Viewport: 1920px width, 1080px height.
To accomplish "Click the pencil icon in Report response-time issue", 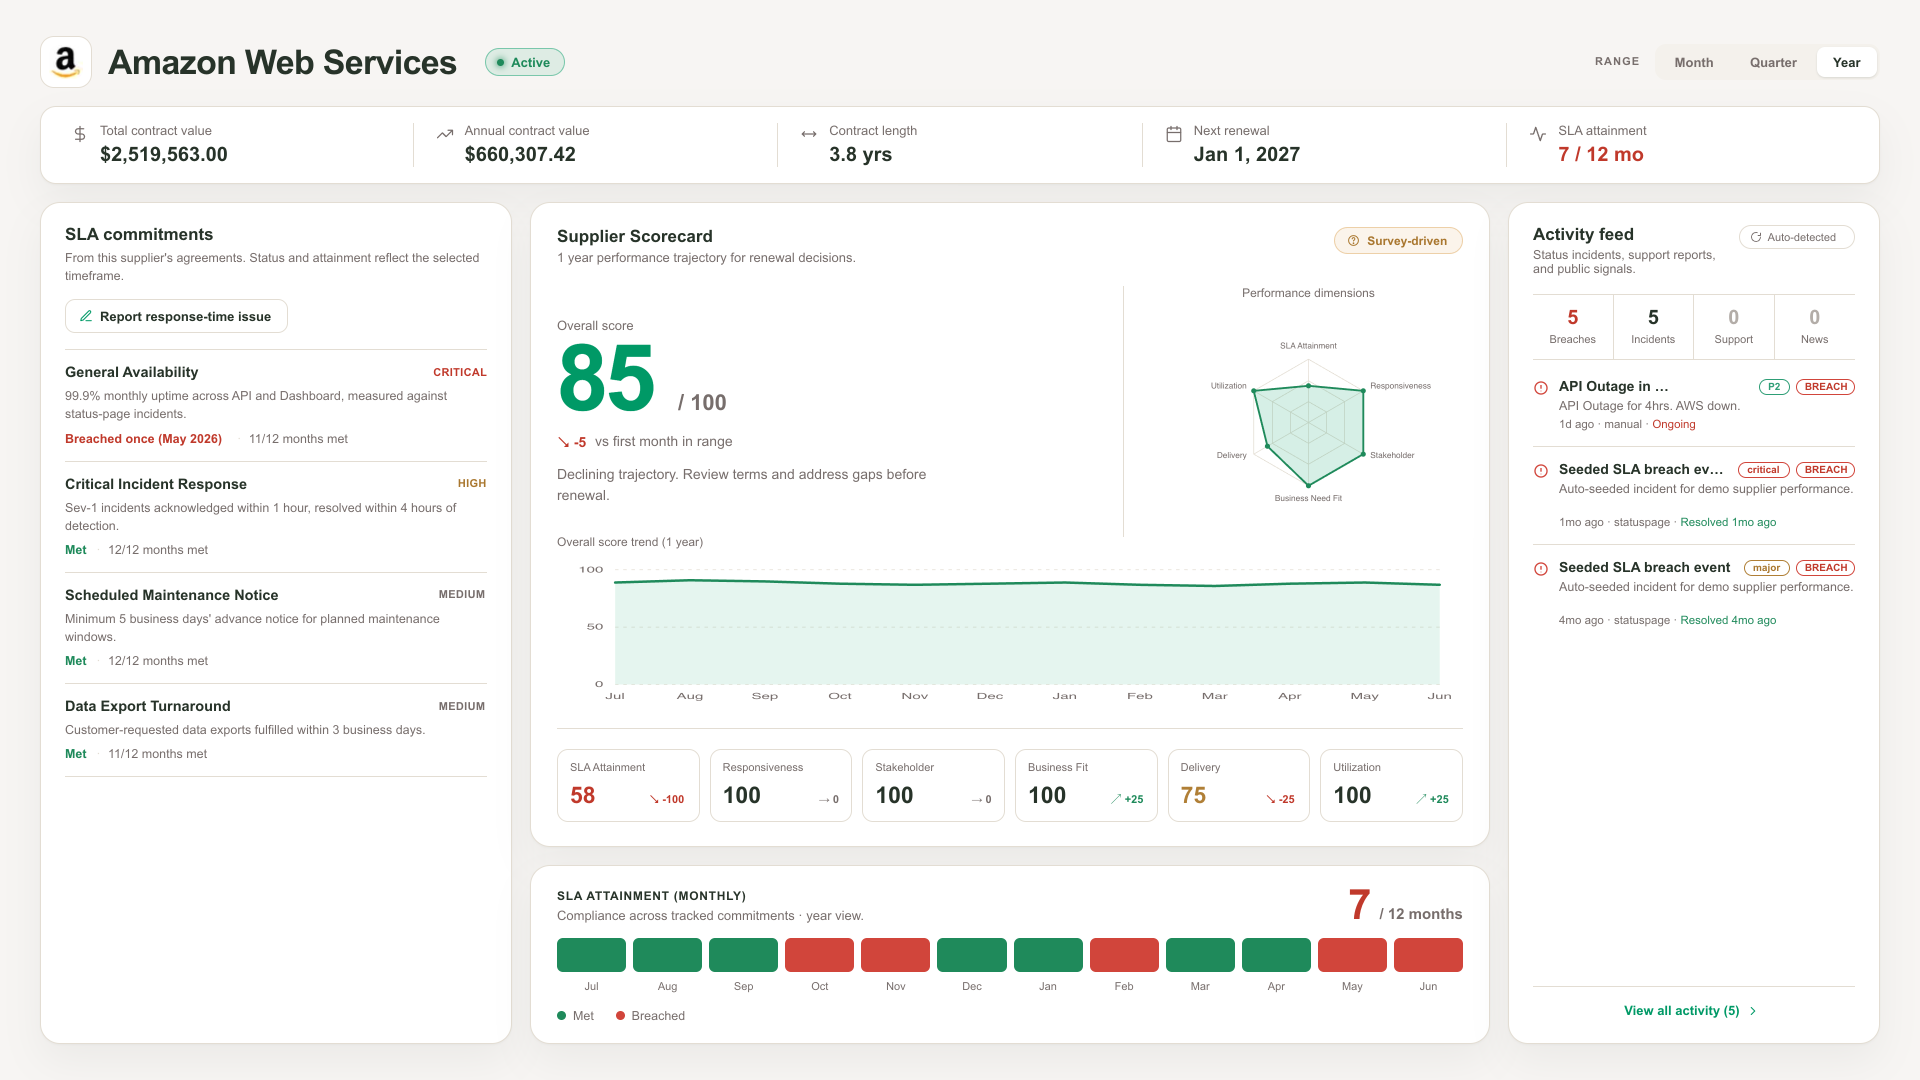I will point(86,316).
